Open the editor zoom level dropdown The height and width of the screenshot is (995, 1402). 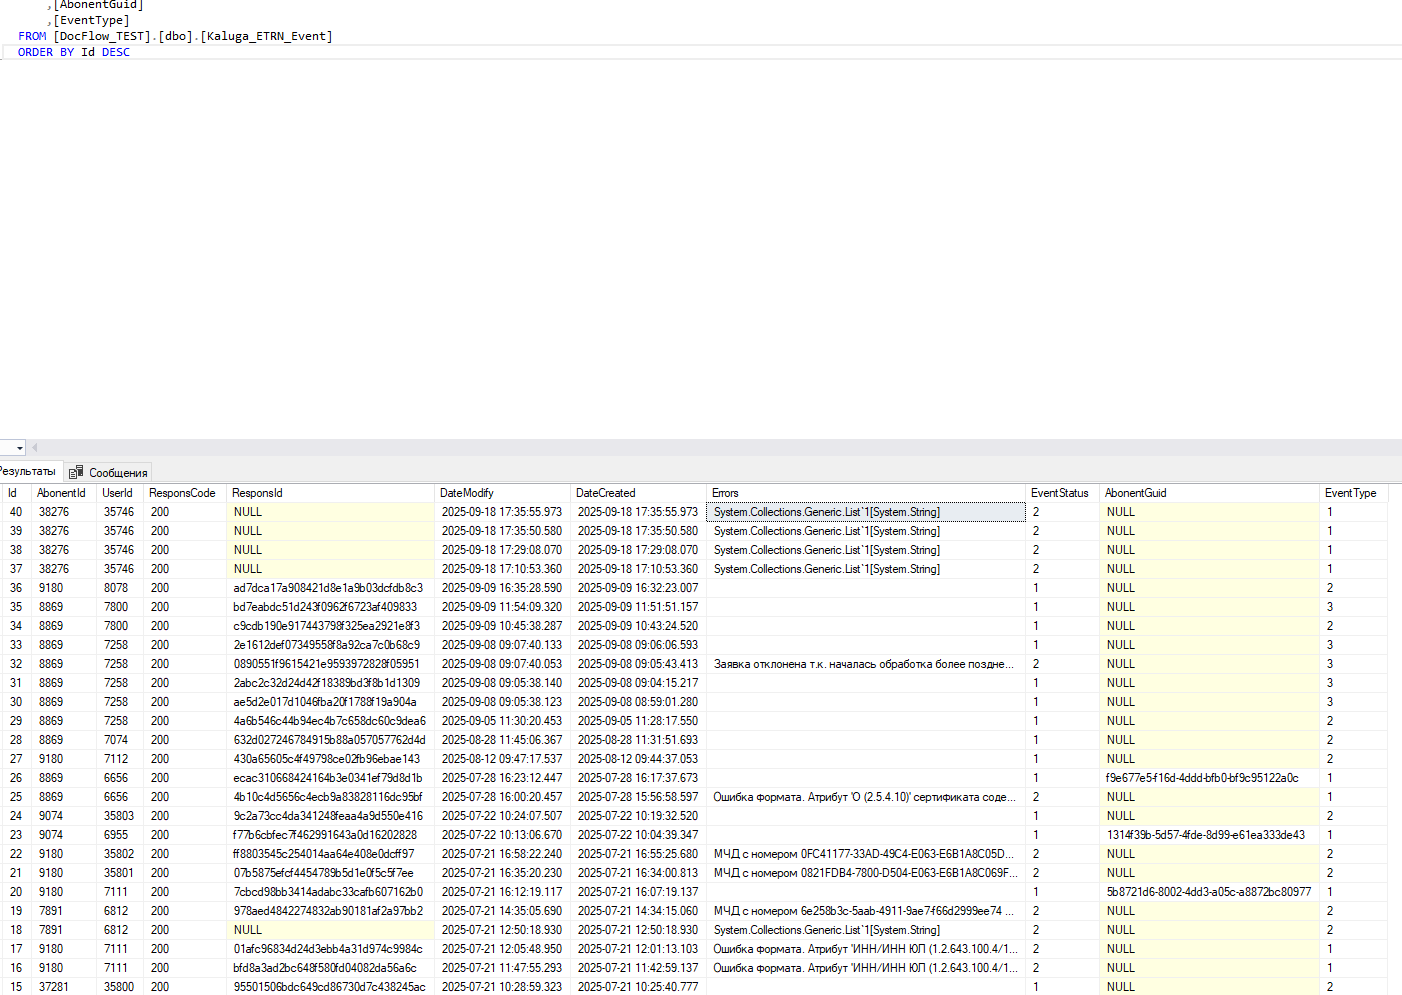[20, 447]
